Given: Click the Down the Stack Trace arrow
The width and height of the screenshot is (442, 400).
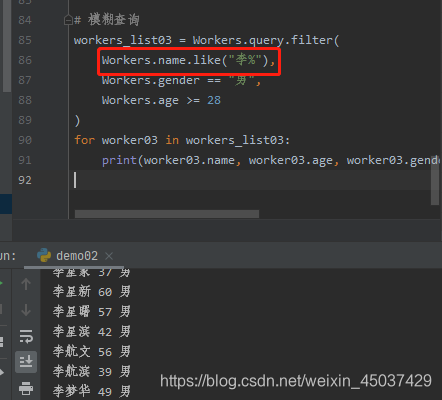Looking at the screenshot, I should point(26,310).
